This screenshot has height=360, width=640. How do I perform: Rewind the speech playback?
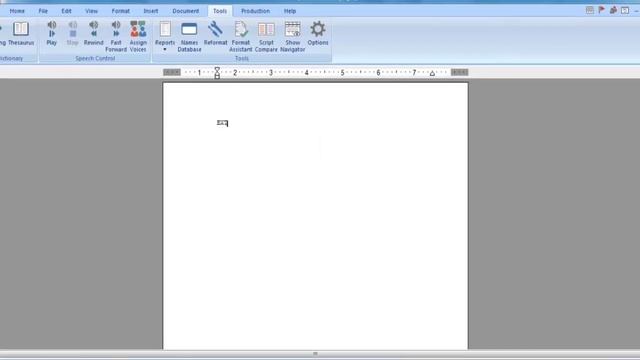[93, 33]
